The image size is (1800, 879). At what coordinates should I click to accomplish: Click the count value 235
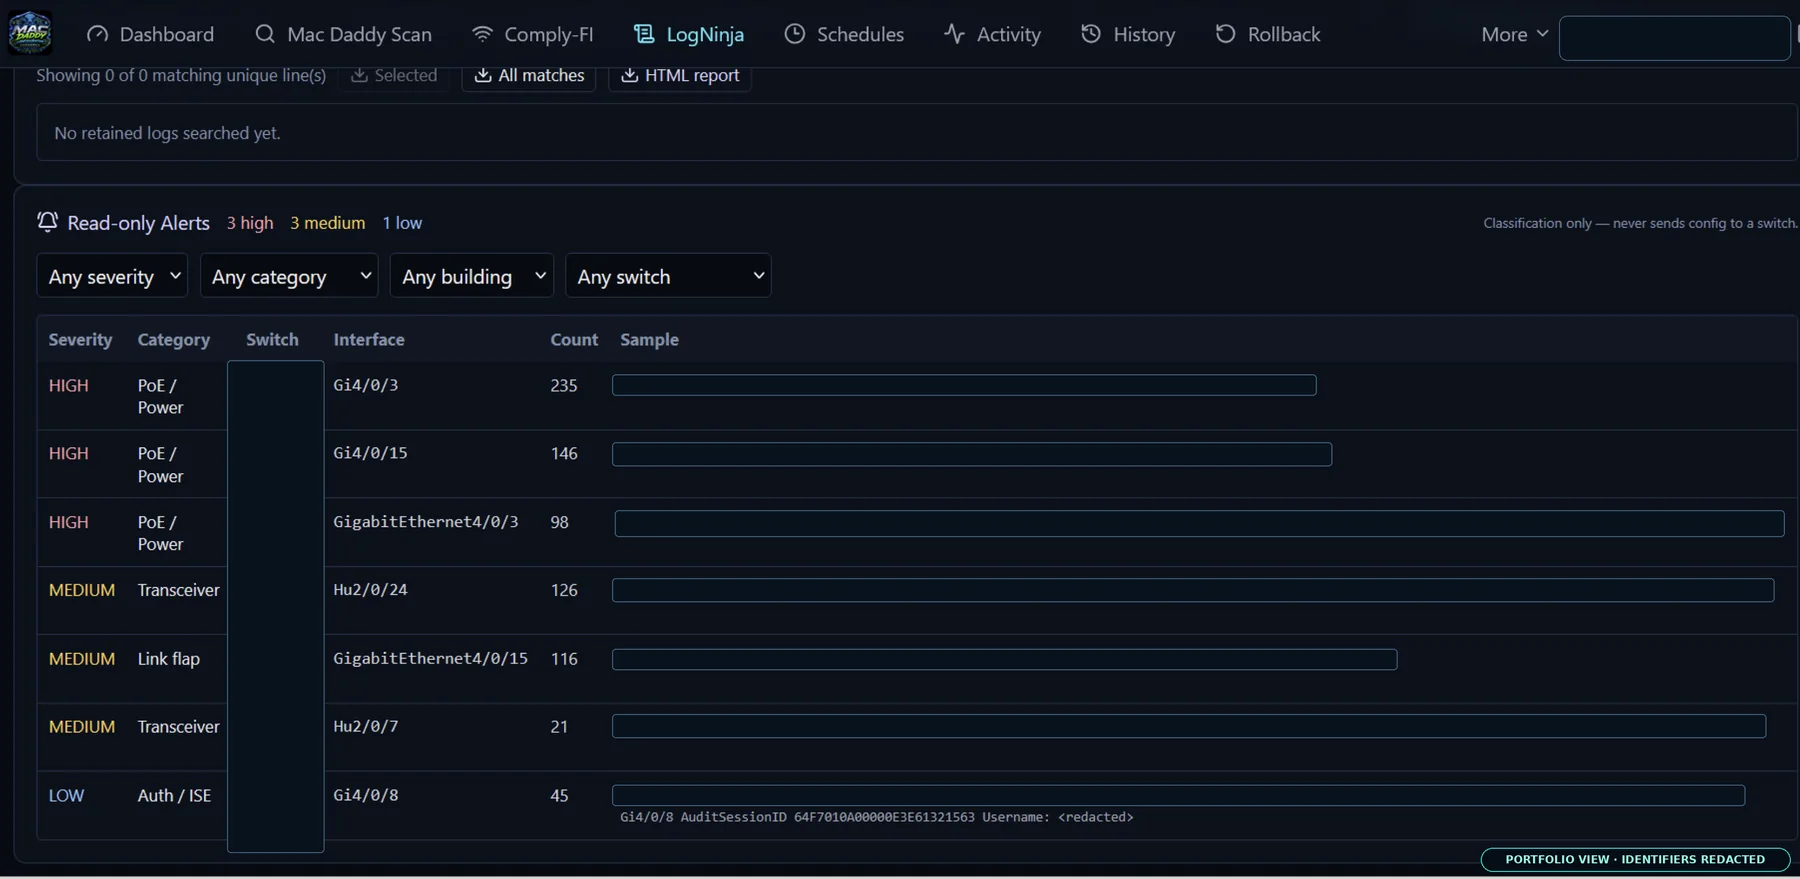coord(564,385)
